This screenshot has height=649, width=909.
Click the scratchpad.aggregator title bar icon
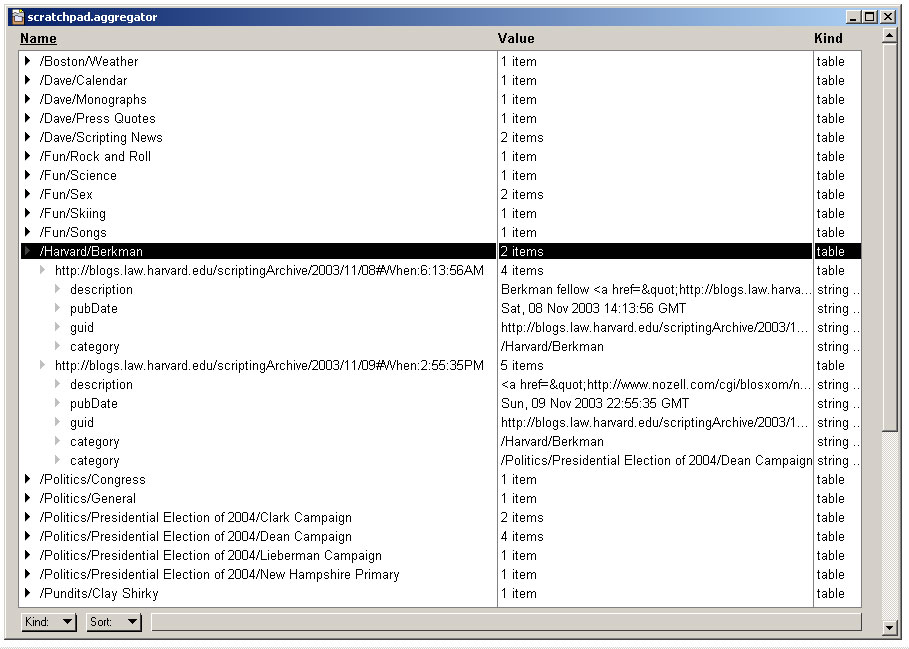[x=17, y=17]
